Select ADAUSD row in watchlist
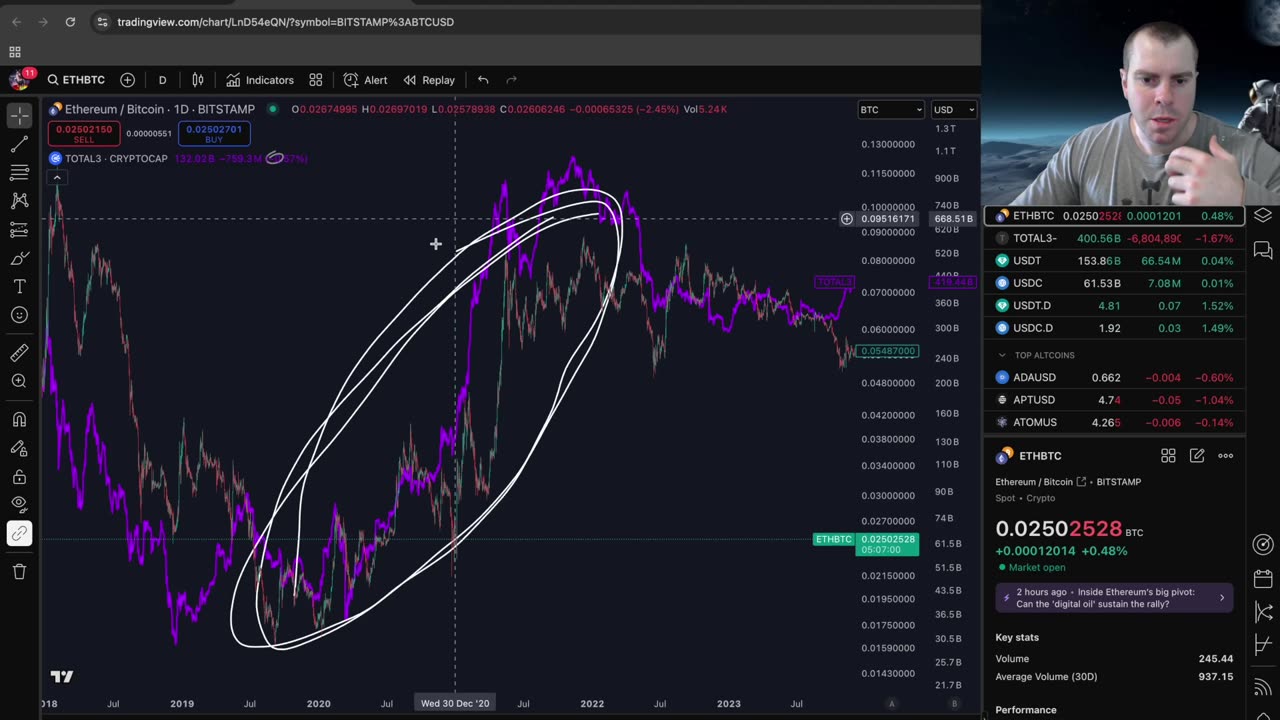Screen dimensions: 1280x720 click(x=1114, y=378)
